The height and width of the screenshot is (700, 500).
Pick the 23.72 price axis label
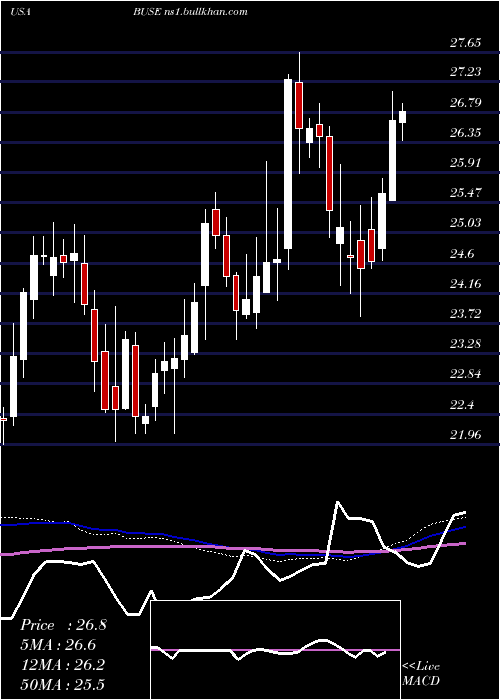pyautogui.click(x=466, y=314)
